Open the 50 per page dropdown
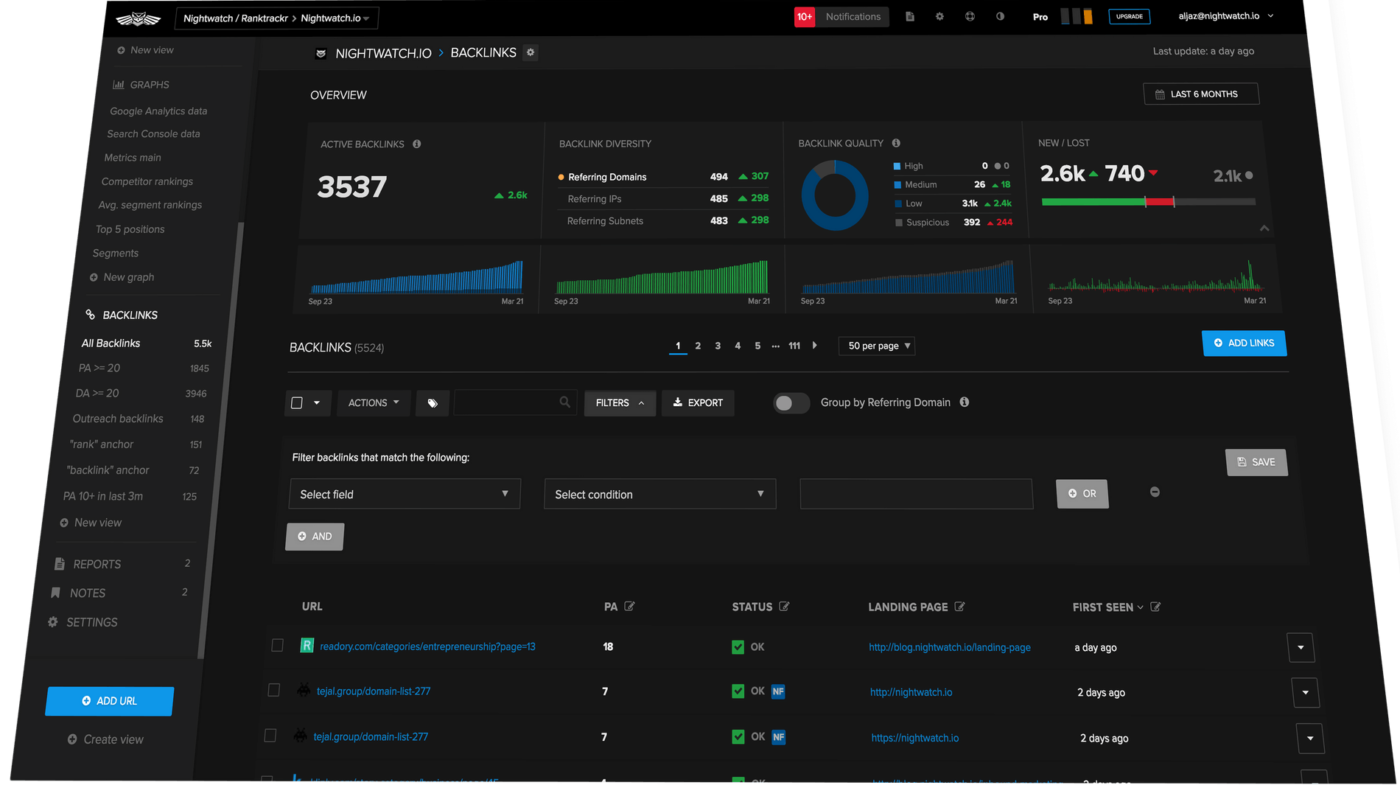This screenshot has height=785, width=1400. [x=878, y=346]
